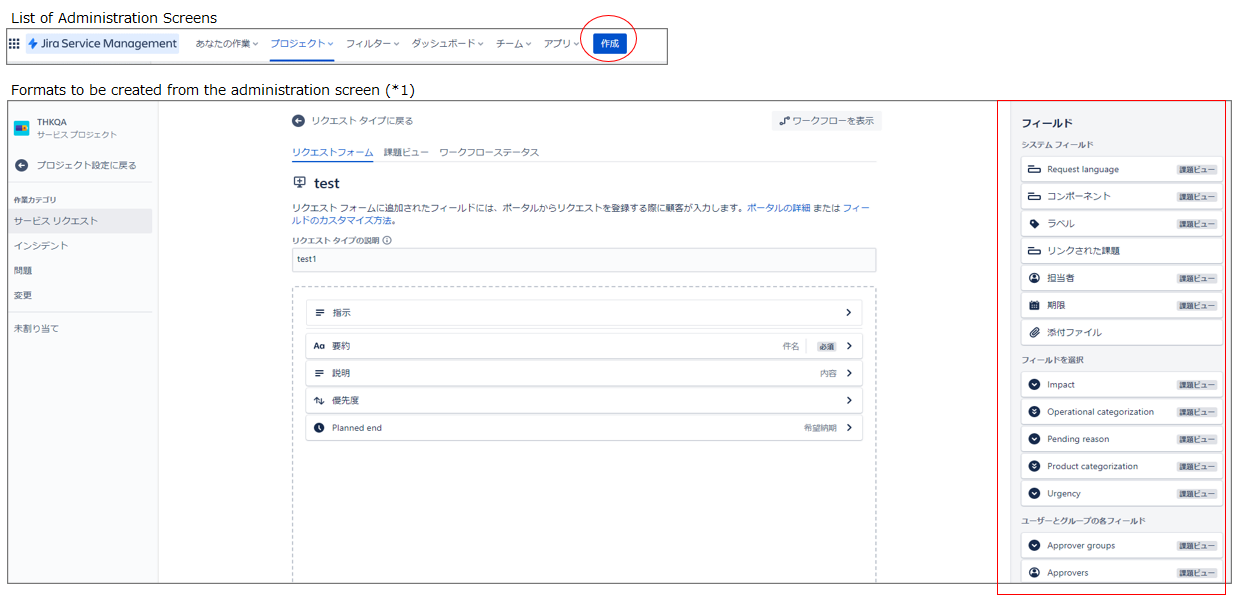Open the プロジェクト dropdown menu
Screen dimensions: 1252x615
pos(302,44)
